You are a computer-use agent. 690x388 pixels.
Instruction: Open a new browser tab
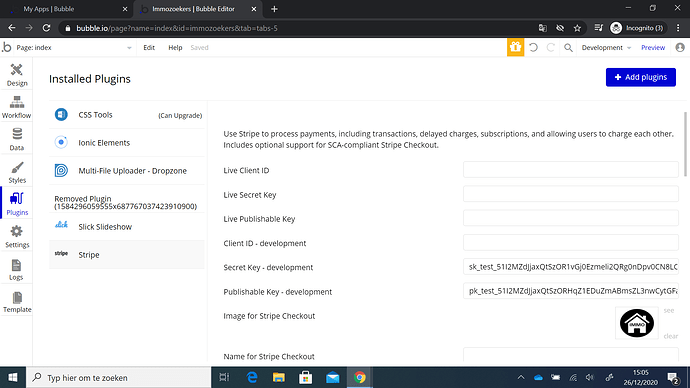[x=274, y=9]
